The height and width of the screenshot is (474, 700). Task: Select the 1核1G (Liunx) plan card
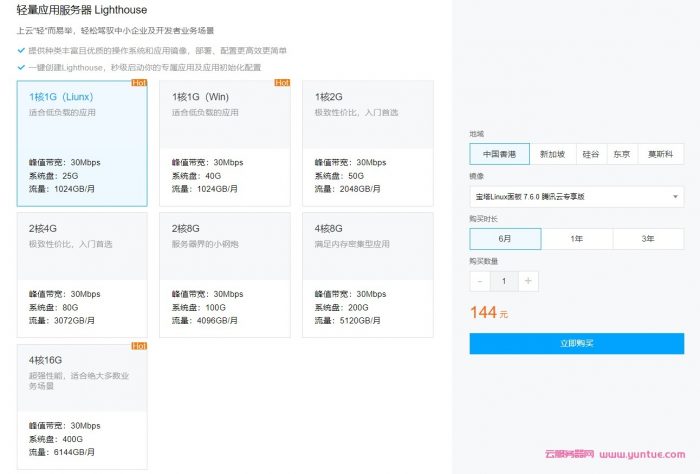tap(82, 142)
